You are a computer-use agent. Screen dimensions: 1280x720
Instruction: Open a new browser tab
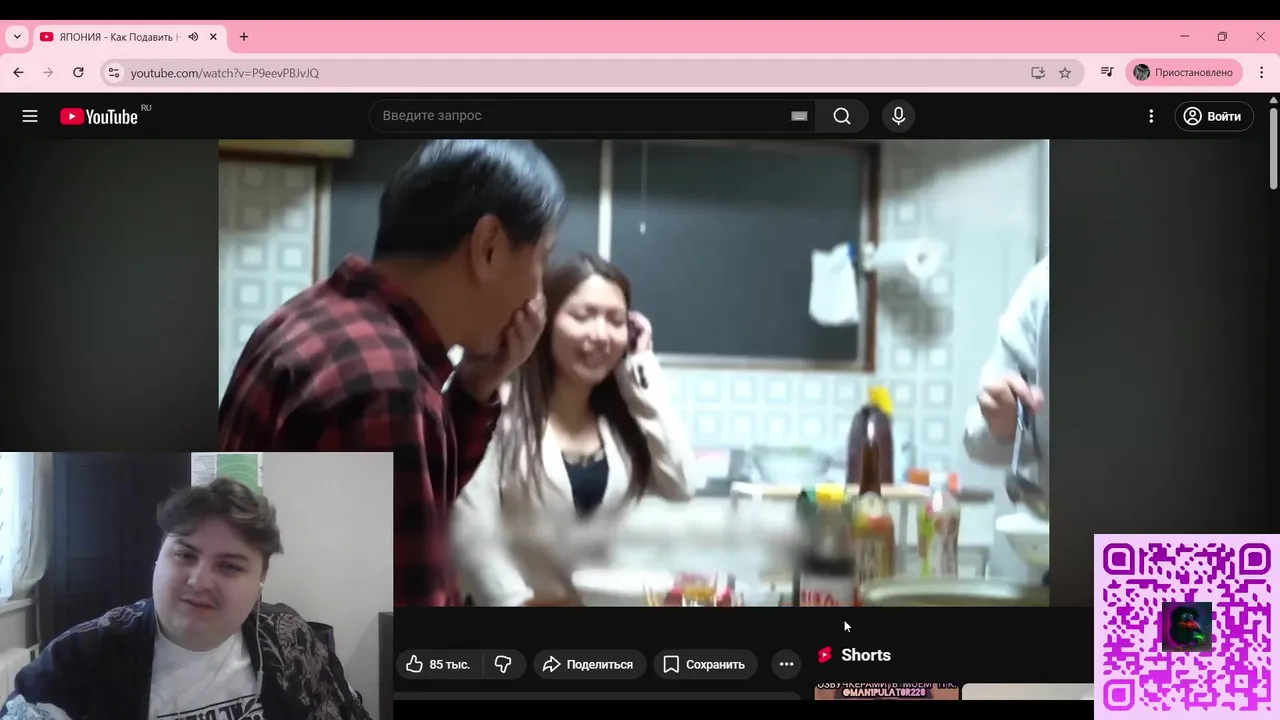244,37
